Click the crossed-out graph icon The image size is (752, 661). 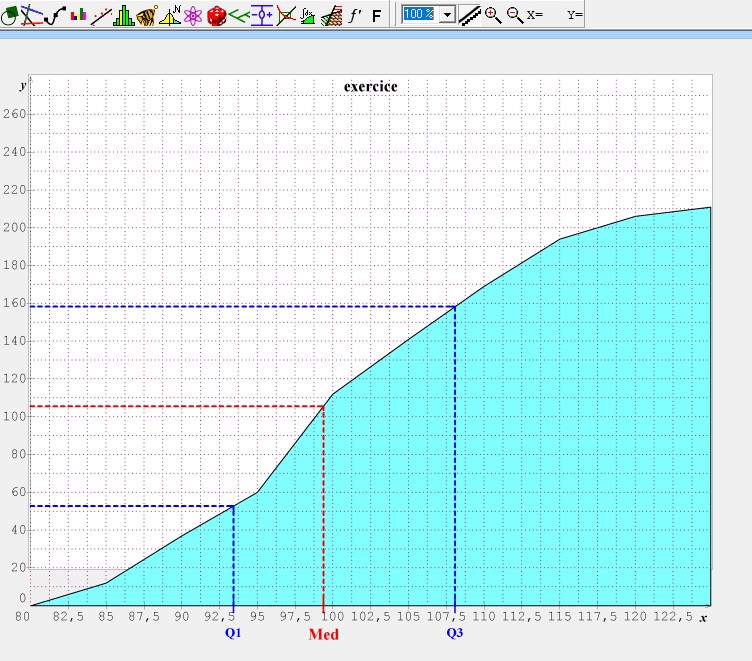[x=286, y=16]
